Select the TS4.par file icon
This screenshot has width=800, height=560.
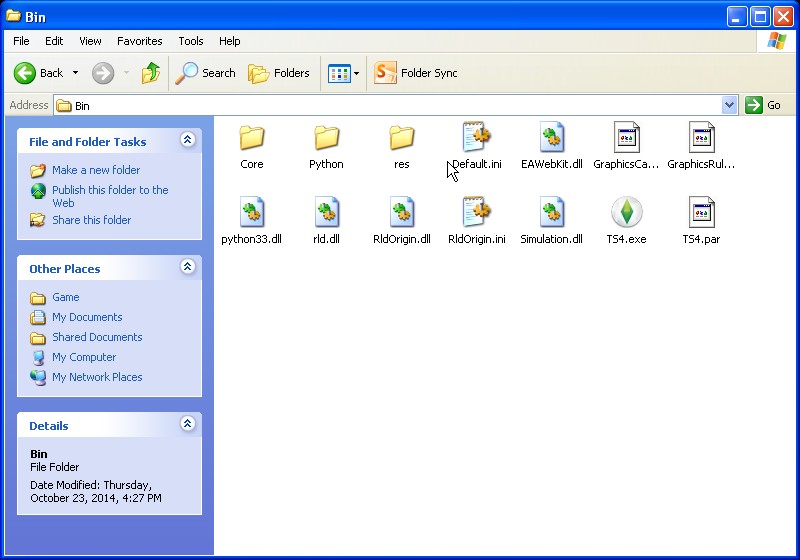coord(702,212)
